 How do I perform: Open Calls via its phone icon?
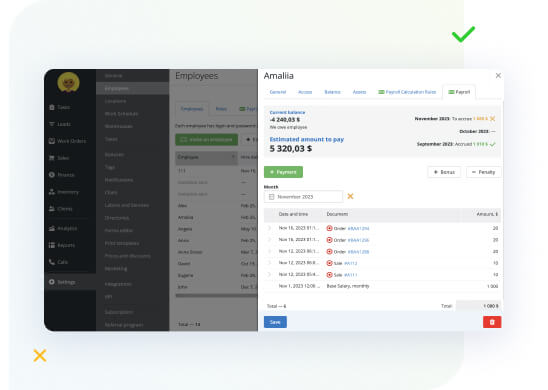tap(52, 262)
